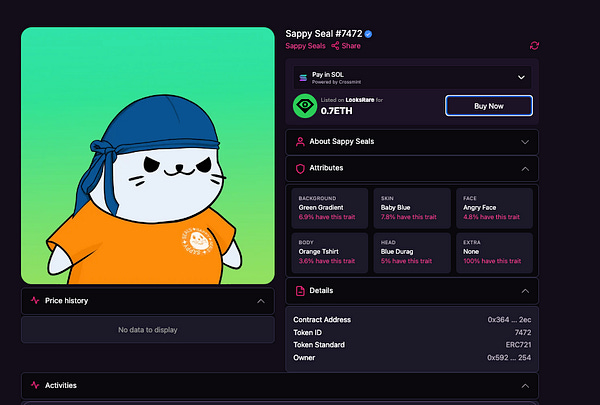The height and width of the screenshot is (405, 600).
Task: Click the share icon next to Share
Action: (x=335, y=46)
